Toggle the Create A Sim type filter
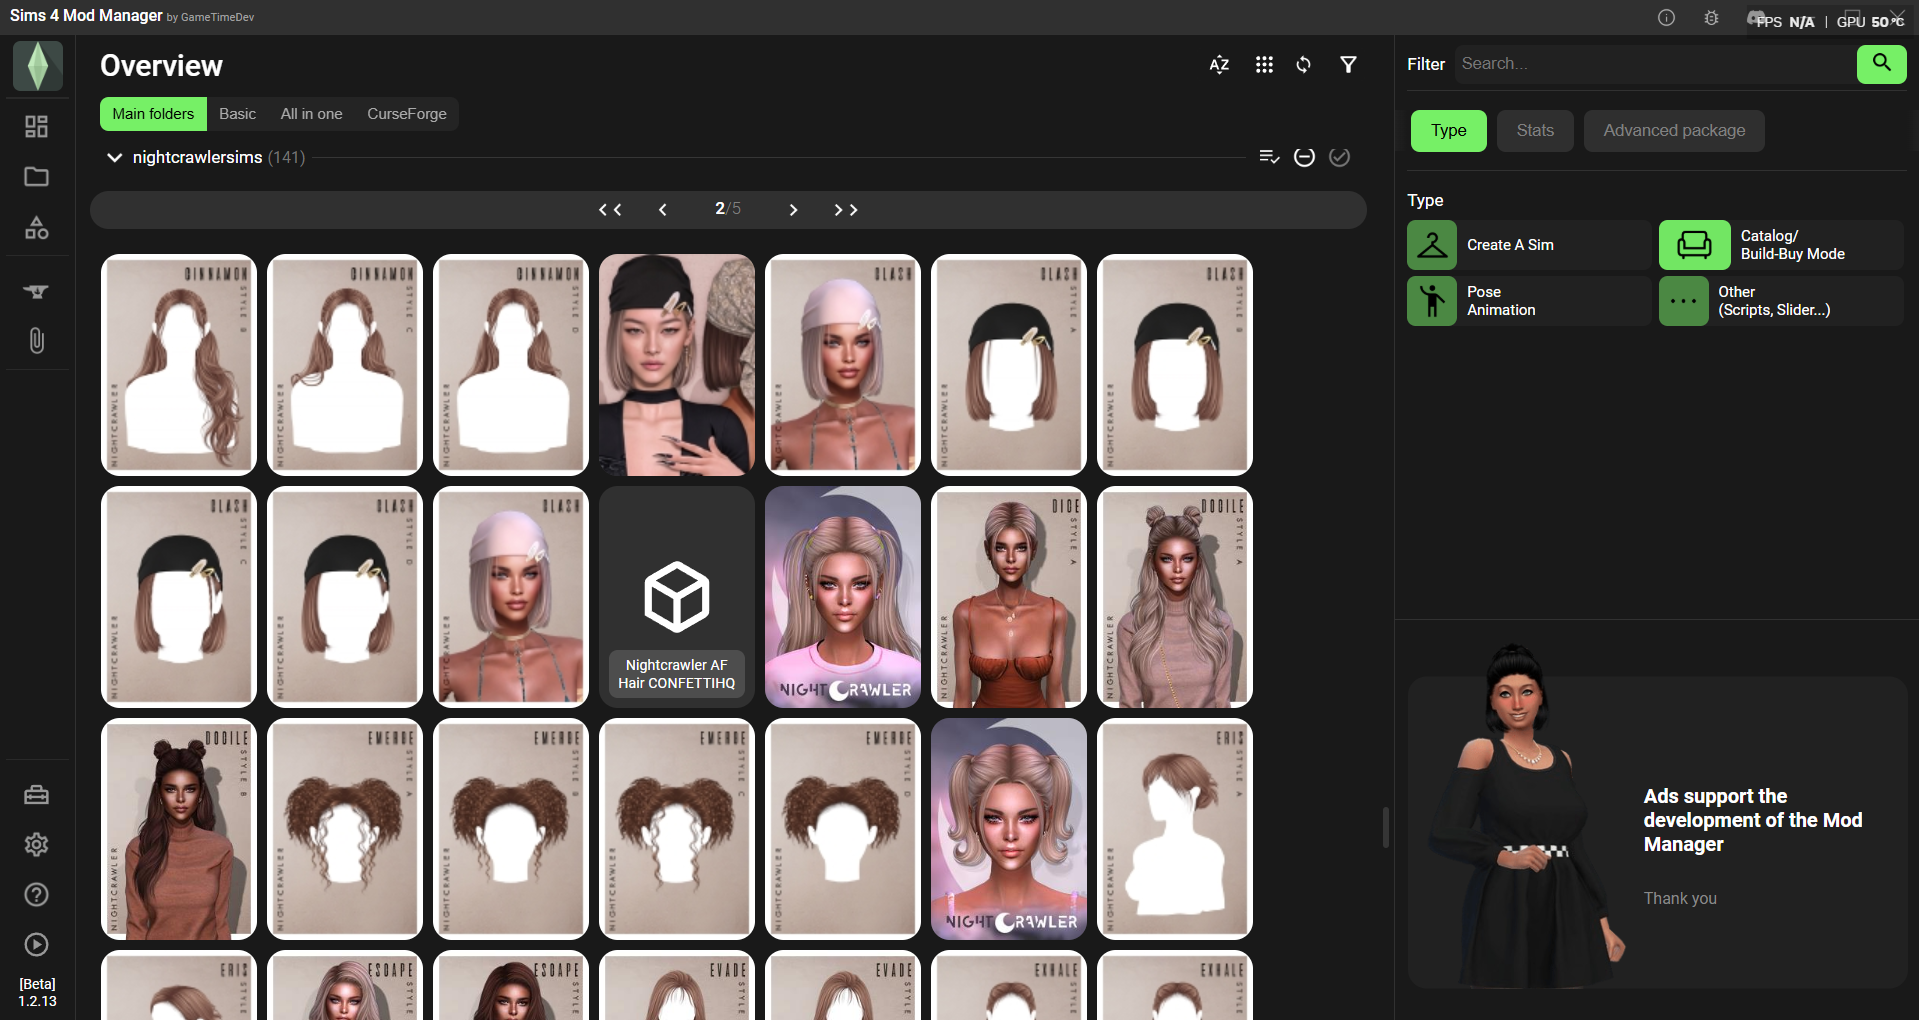Image resolution: width=1919 pixels, height=1020 pixels. (x=1528, y=245)
